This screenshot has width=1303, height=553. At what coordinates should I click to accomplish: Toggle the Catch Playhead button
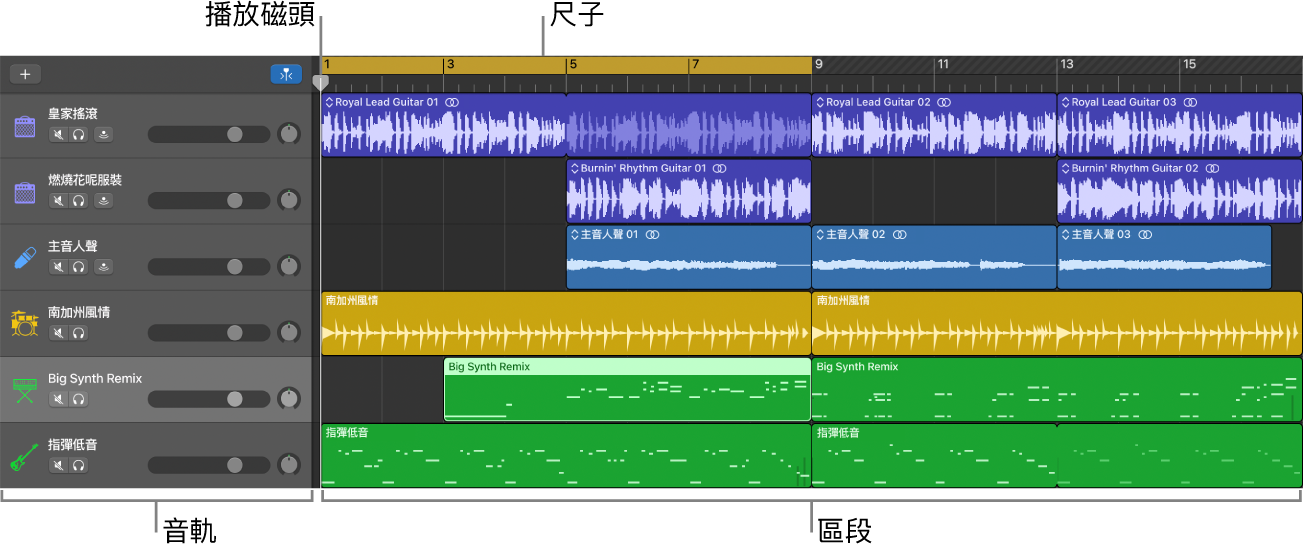click(285, 74)
